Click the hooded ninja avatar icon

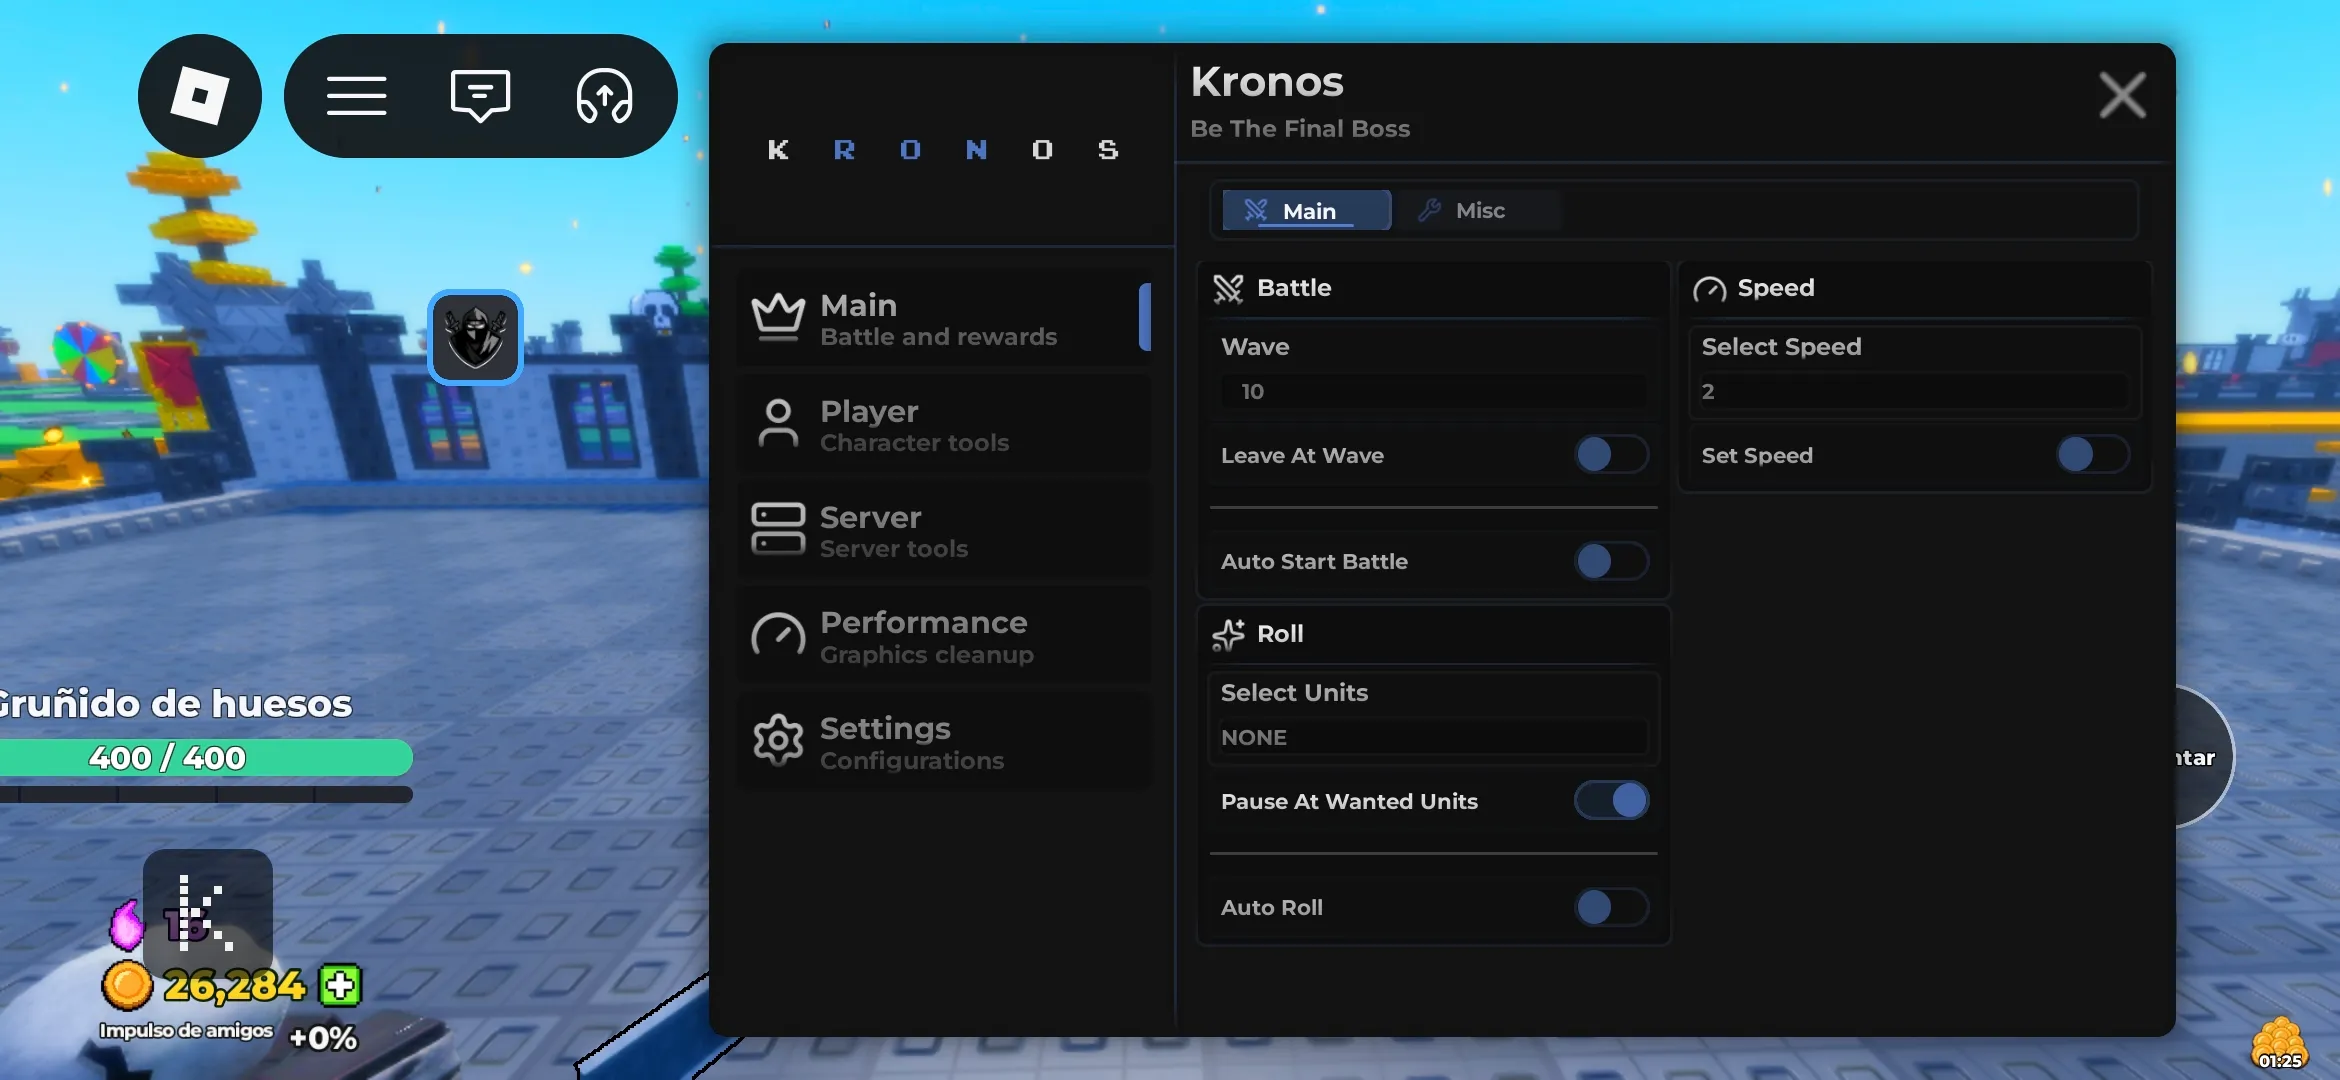(476, 337)
